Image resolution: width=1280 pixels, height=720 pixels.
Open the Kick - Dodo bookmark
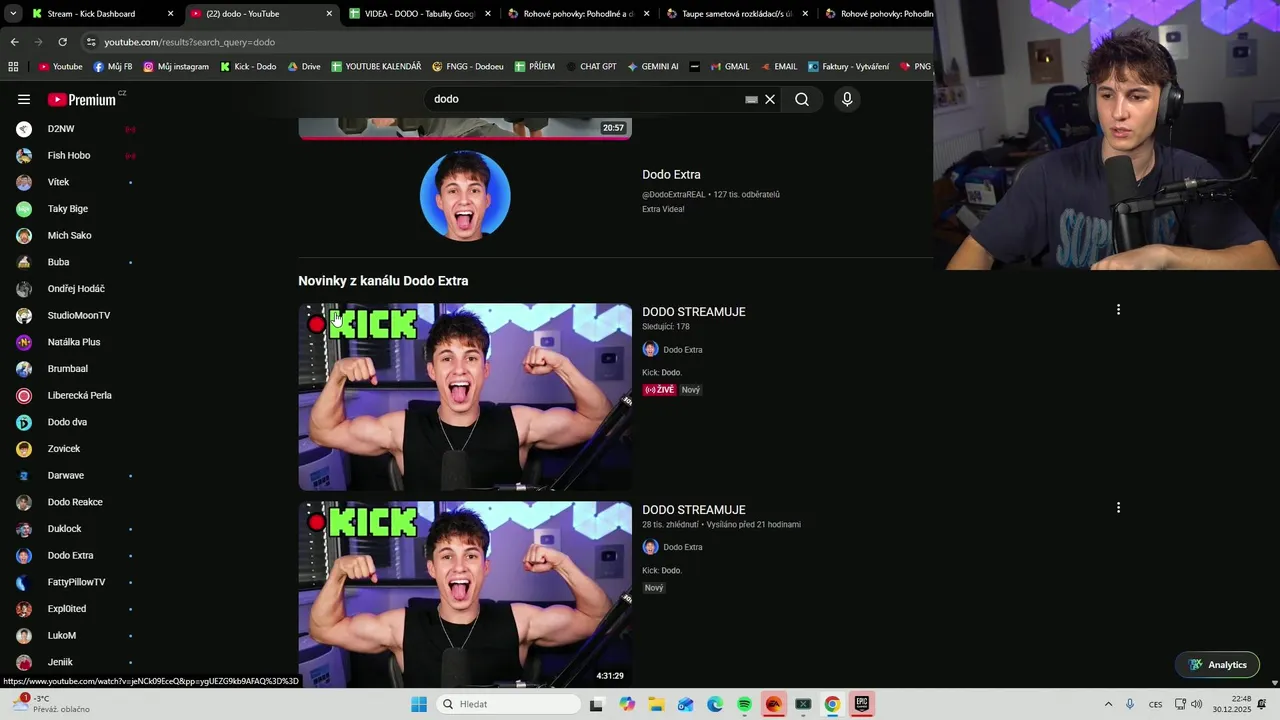click(248, 67)
